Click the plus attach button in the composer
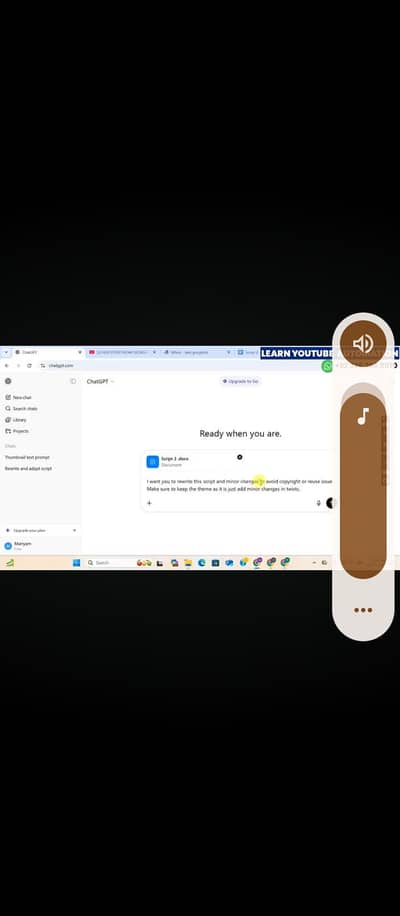This screenshot has height=916, width=400. 149,503
